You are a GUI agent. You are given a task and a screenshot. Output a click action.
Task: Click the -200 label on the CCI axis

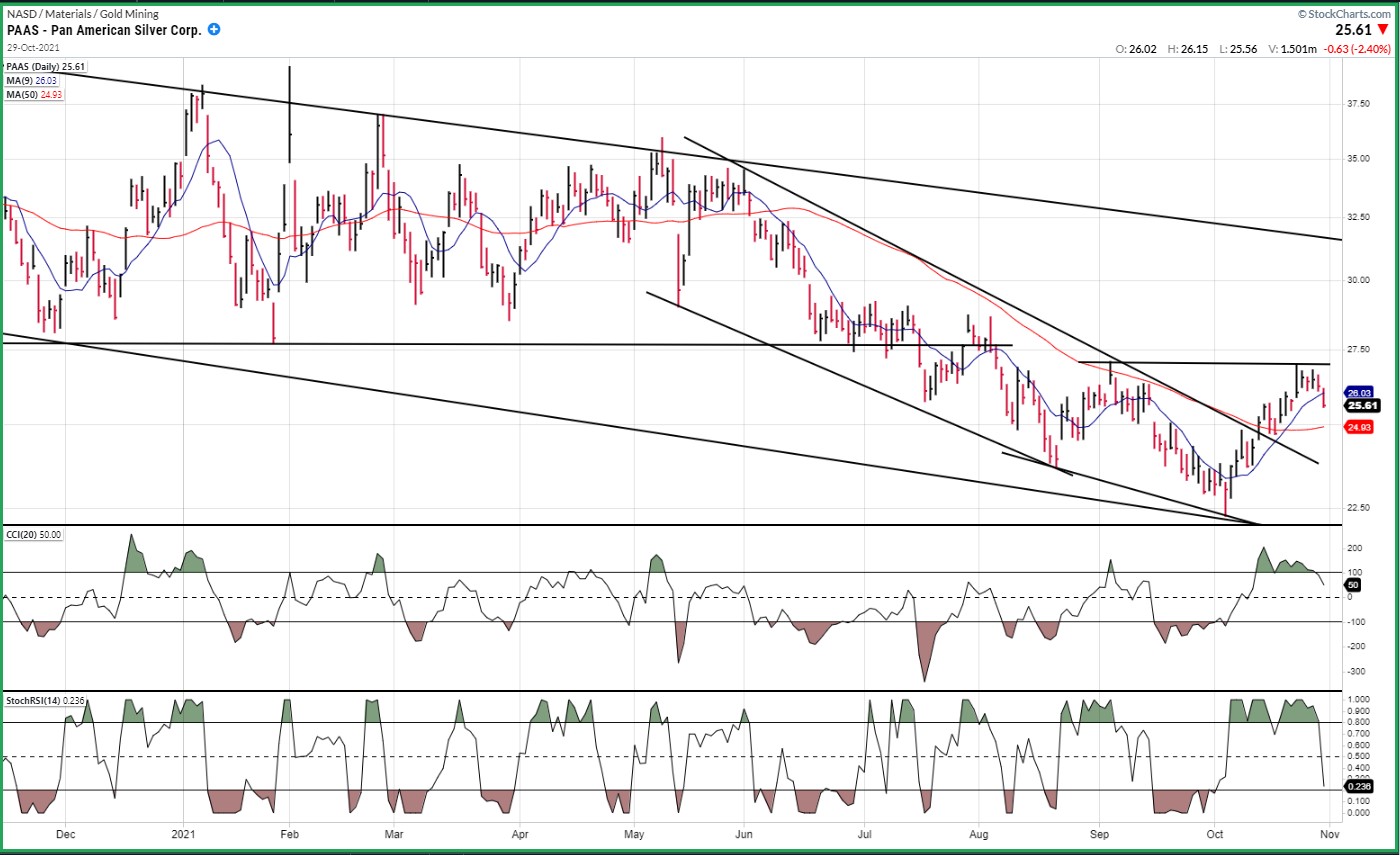pos(1356,647)
